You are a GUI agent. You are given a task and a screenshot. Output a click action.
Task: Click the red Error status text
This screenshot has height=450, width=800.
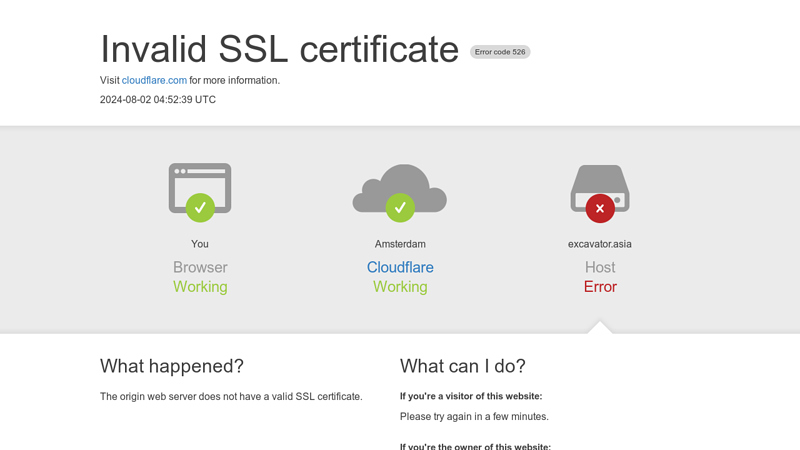tap(600, 287)
